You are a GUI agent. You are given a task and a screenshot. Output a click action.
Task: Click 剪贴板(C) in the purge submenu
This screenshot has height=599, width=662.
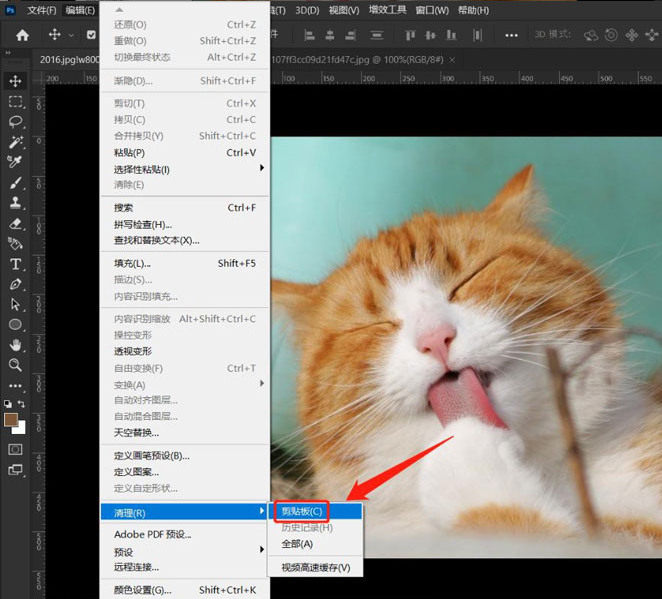pyautogui.click(x=300, y=511)
